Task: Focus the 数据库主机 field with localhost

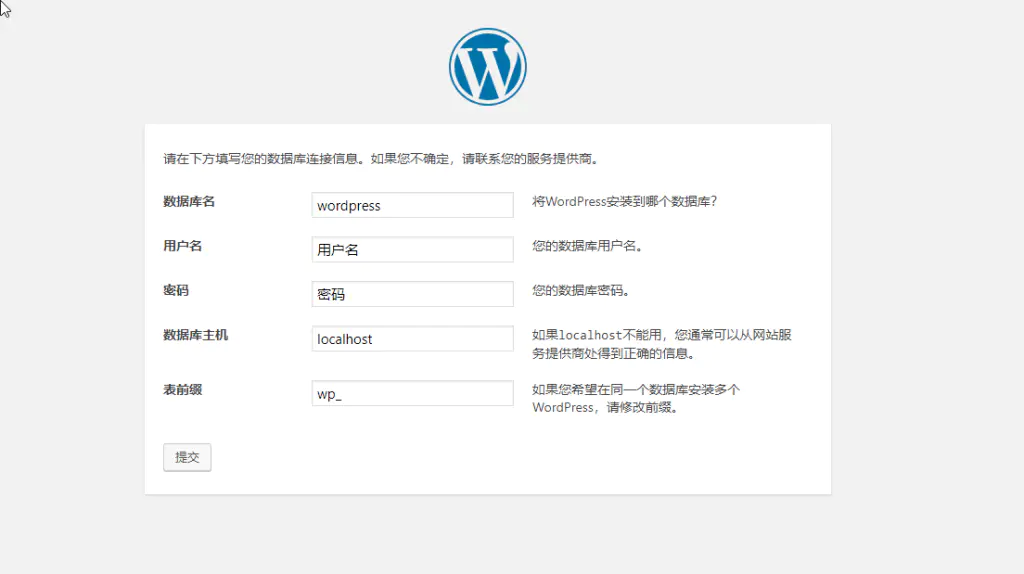Action: (413, 338)
